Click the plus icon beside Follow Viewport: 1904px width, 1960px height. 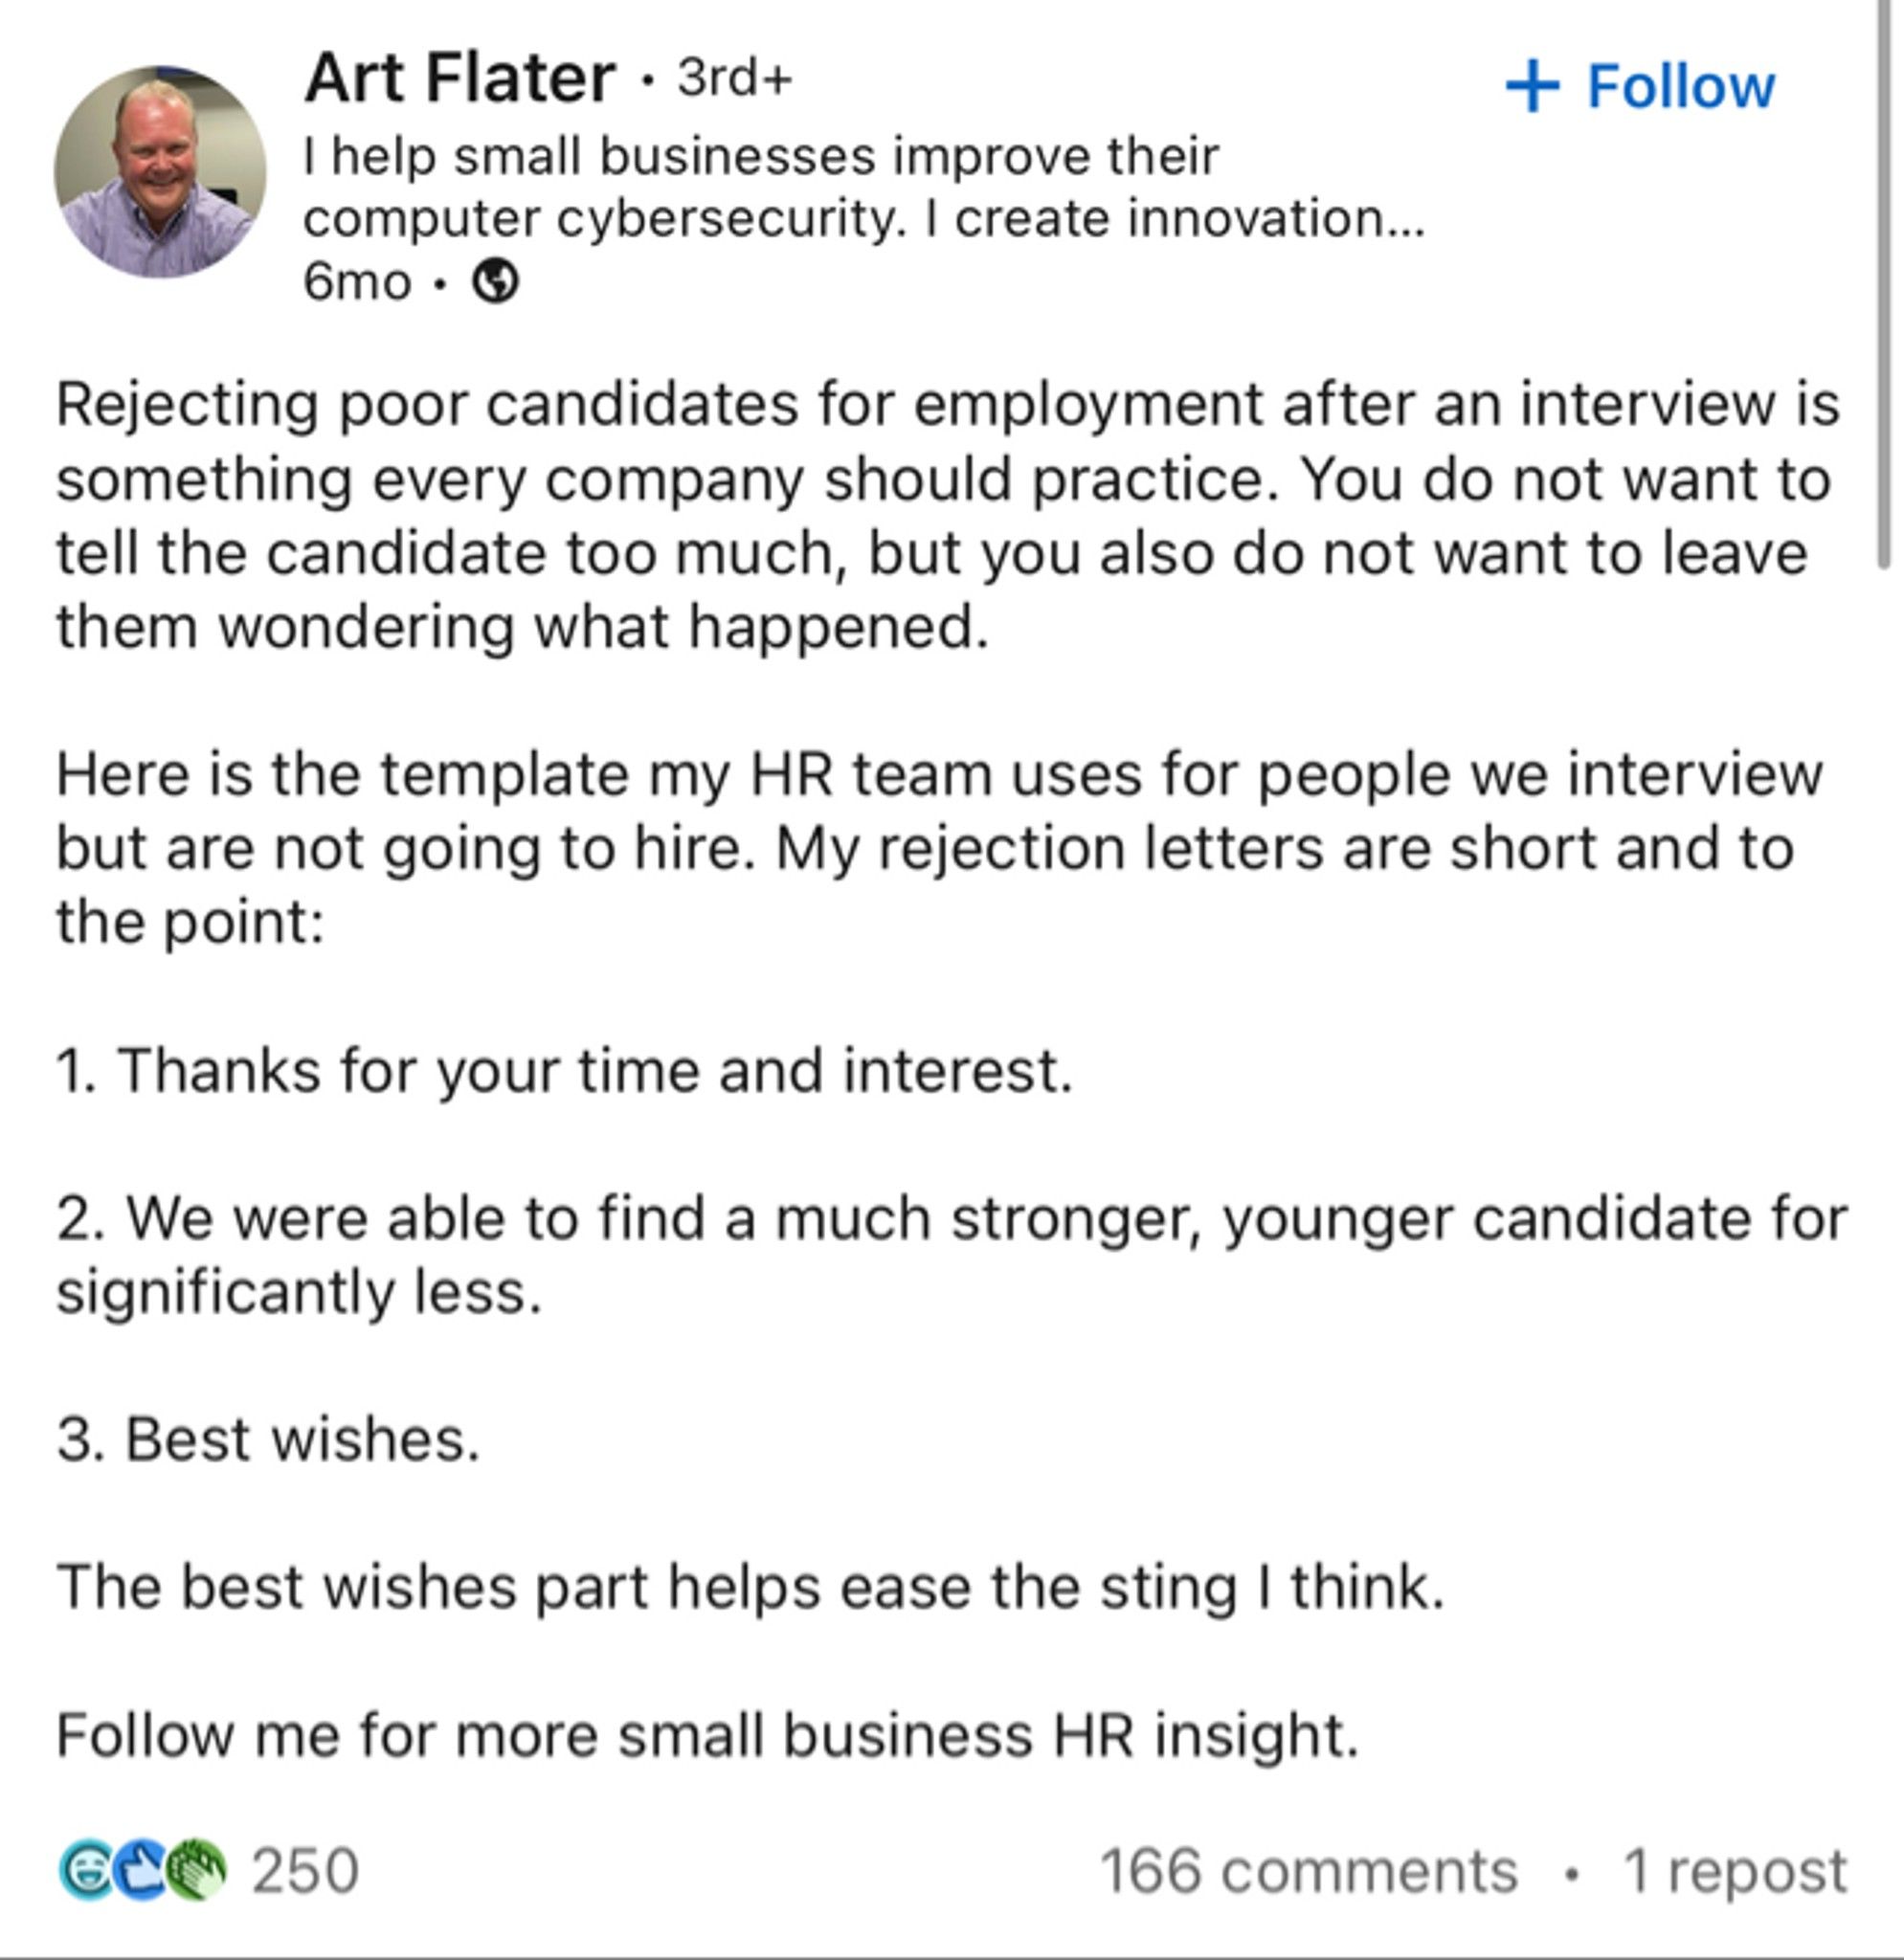(1532, 86)
